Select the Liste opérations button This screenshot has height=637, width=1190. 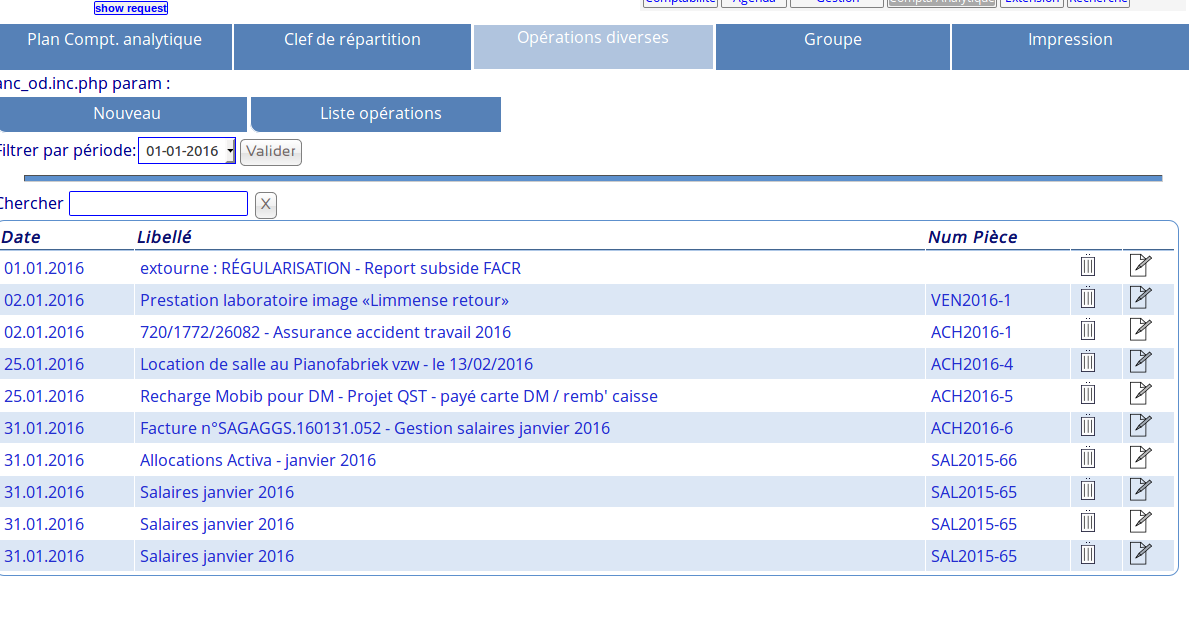[x=380, y=114]
